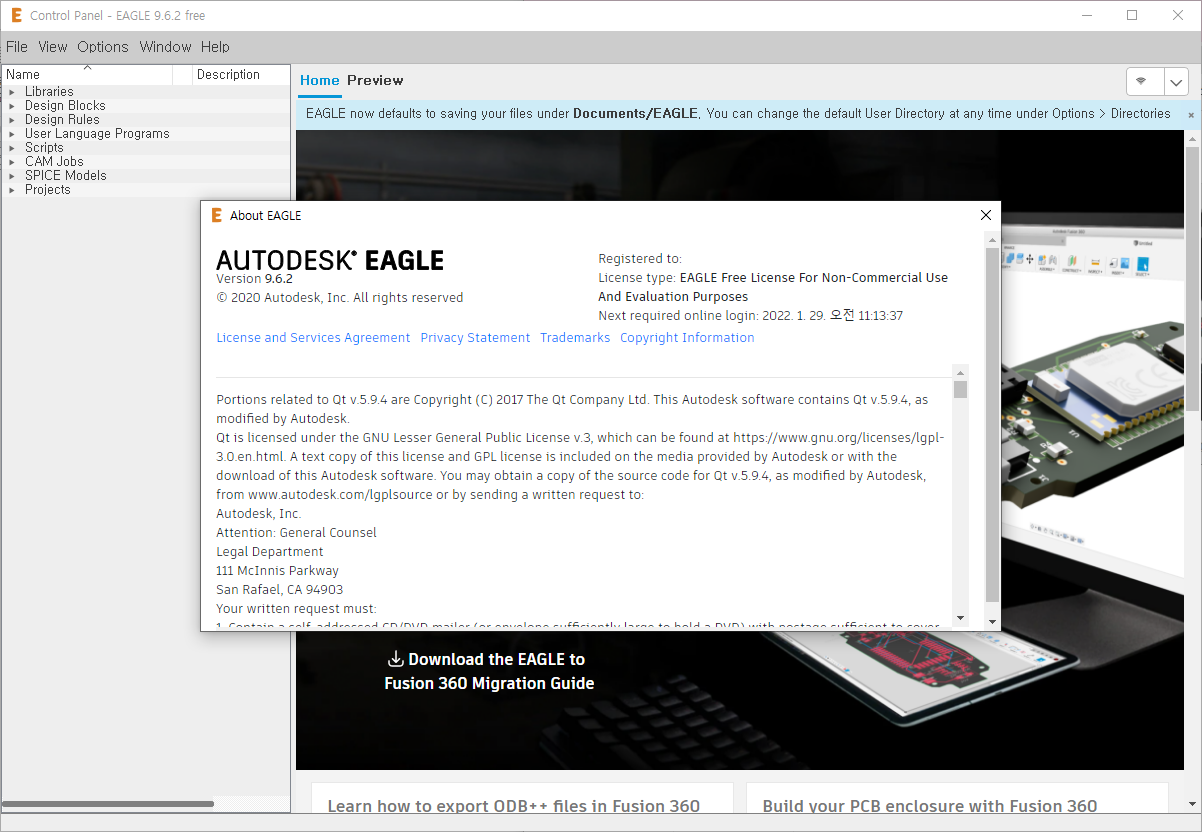Click Download the EAGLE to Fusion 360 Migration Guide
The width and height of the screenshot is (1202, 832).
tap(489, 671)
